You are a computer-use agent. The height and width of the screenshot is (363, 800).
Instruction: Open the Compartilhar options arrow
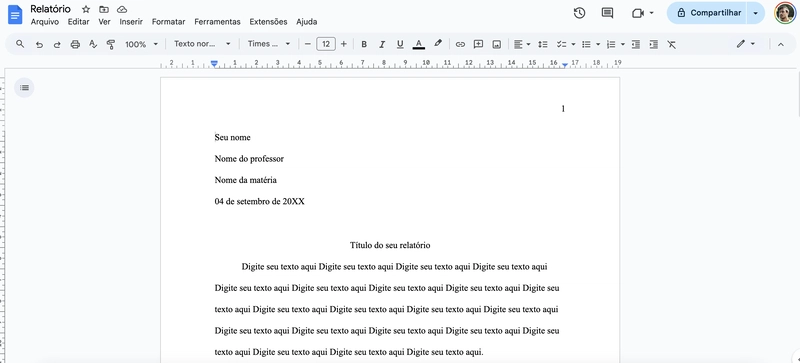756,13
